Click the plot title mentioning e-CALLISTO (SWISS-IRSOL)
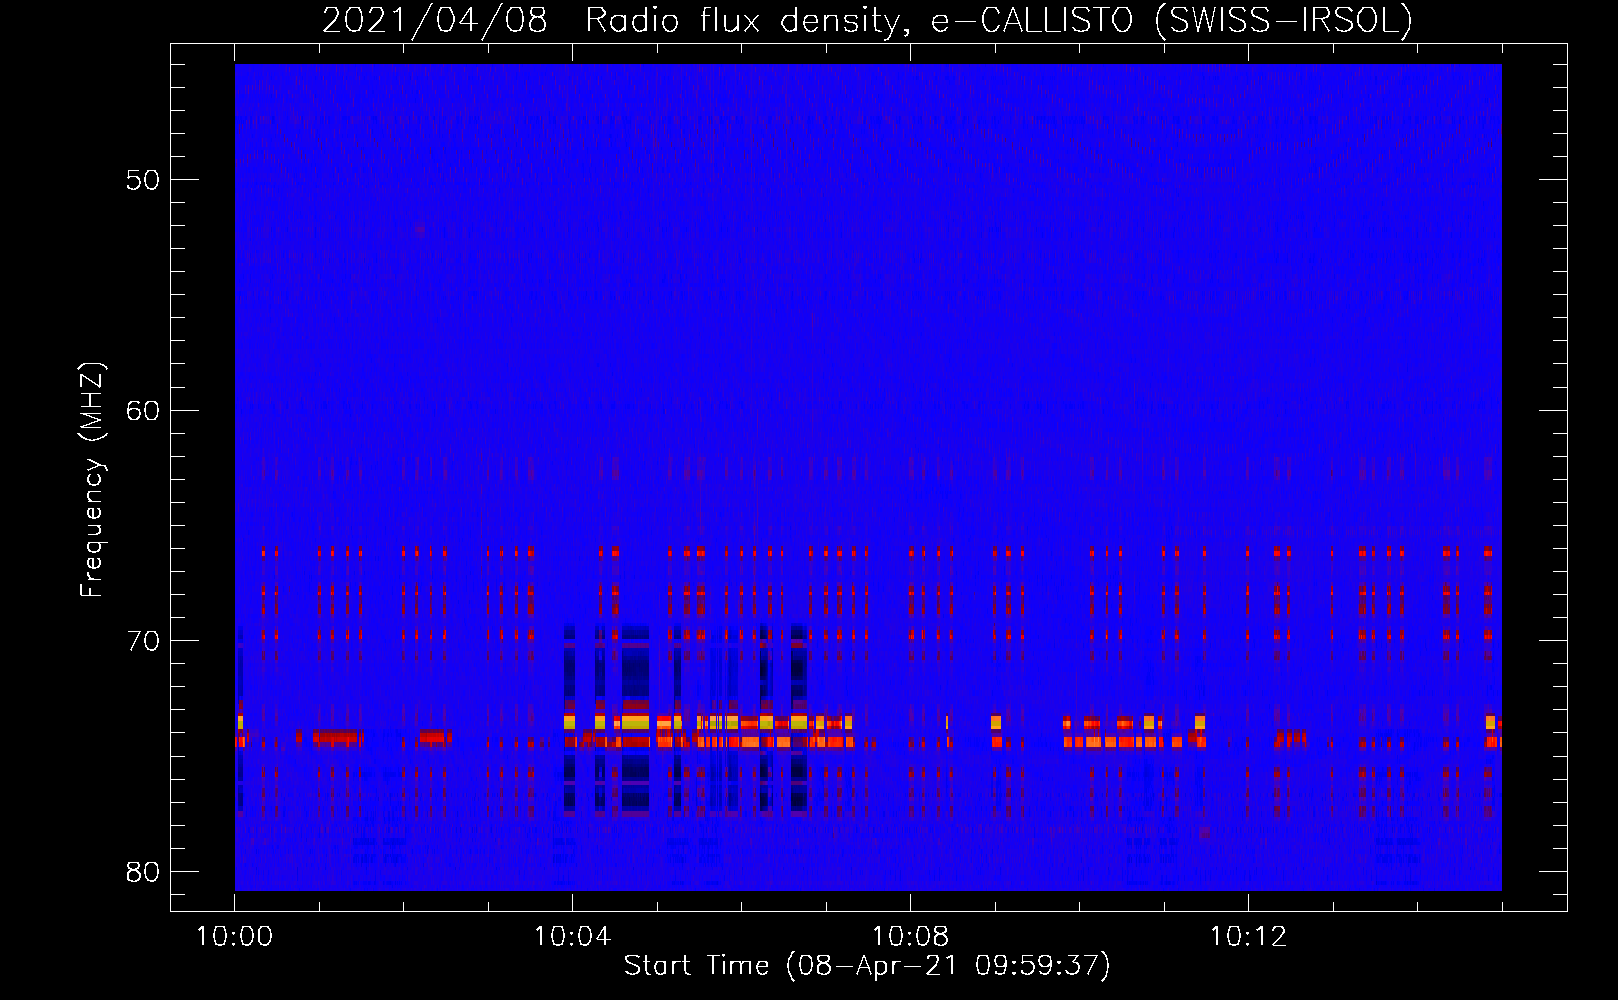This screenshot has width=1618, height=1000. pos(867,20)
